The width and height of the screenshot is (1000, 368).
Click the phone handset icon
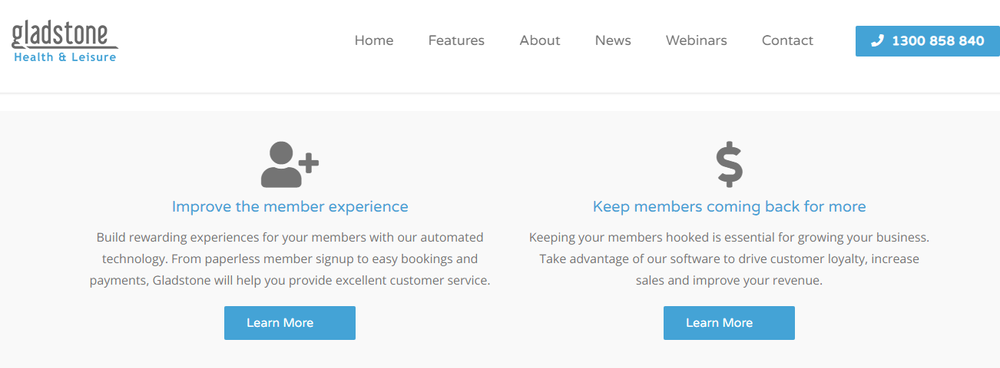878,41
